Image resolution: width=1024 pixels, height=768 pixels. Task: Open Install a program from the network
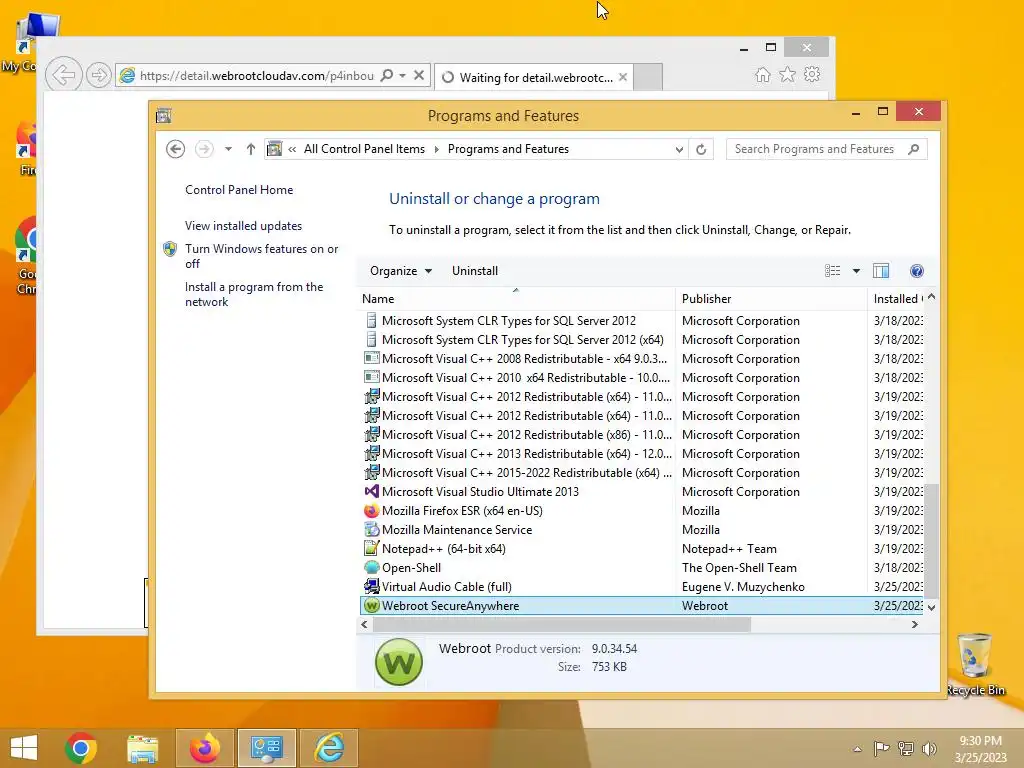(x=254, y=295)
